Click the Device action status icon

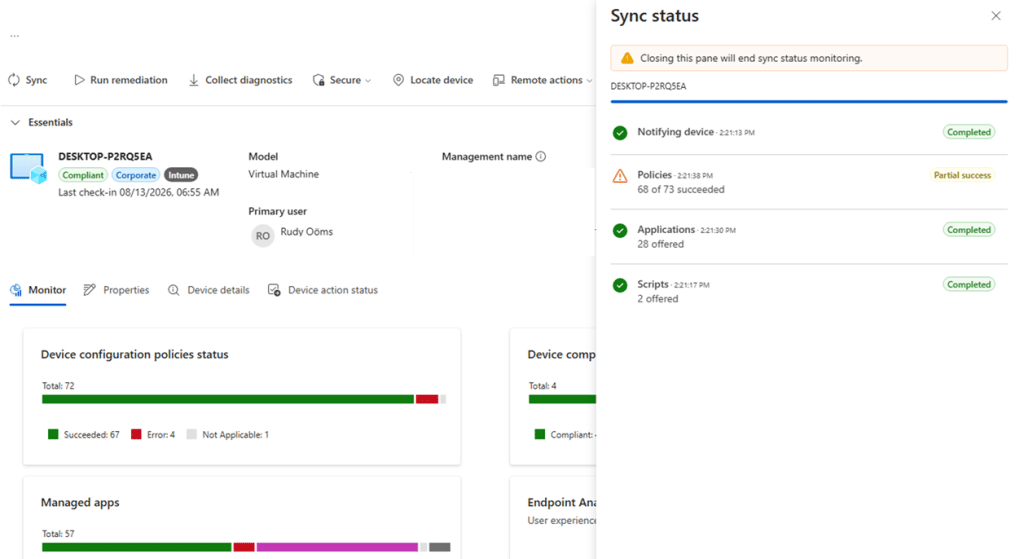(274, 290)
